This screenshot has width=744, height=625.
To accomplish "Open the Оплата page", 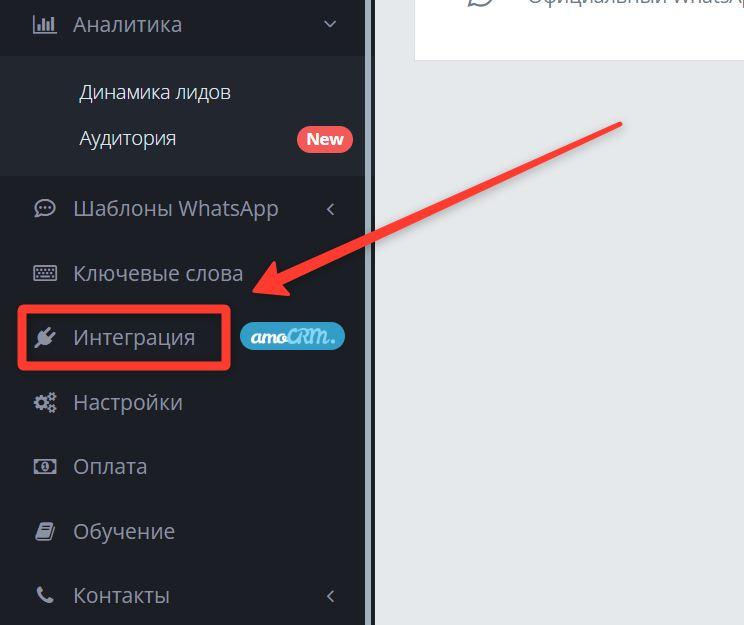I will point(110,466).
